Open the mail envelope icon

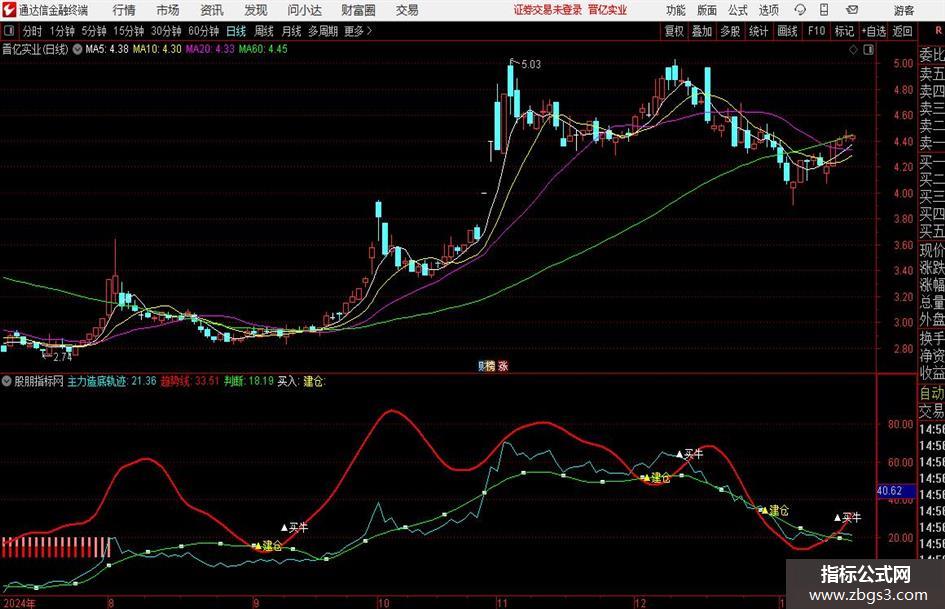coord(852,10)
